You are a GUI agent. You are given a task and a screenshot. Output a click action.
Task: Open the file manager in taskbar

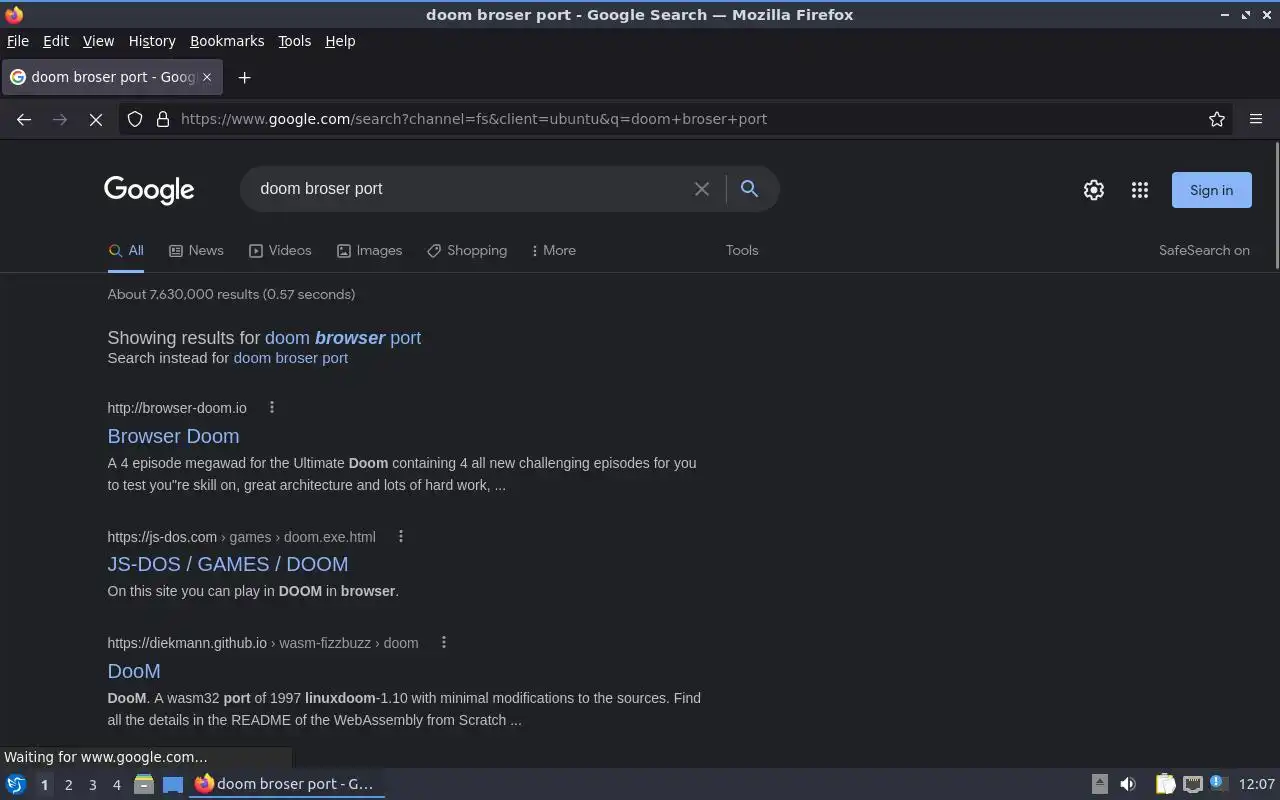point(144,784)
